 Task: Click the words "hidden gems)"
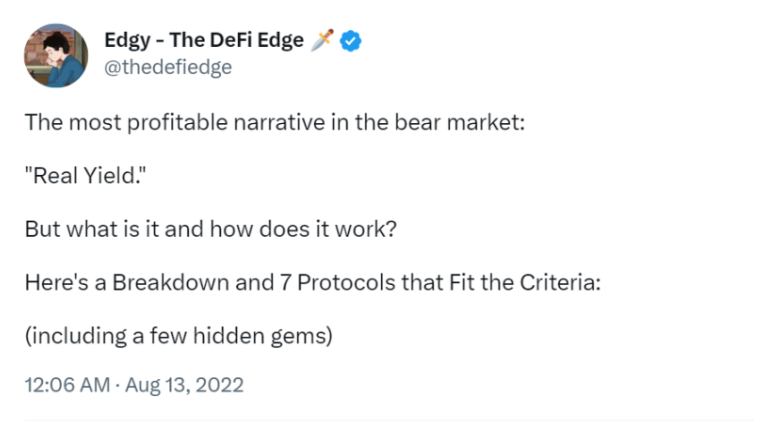click(x=263, y=336)
